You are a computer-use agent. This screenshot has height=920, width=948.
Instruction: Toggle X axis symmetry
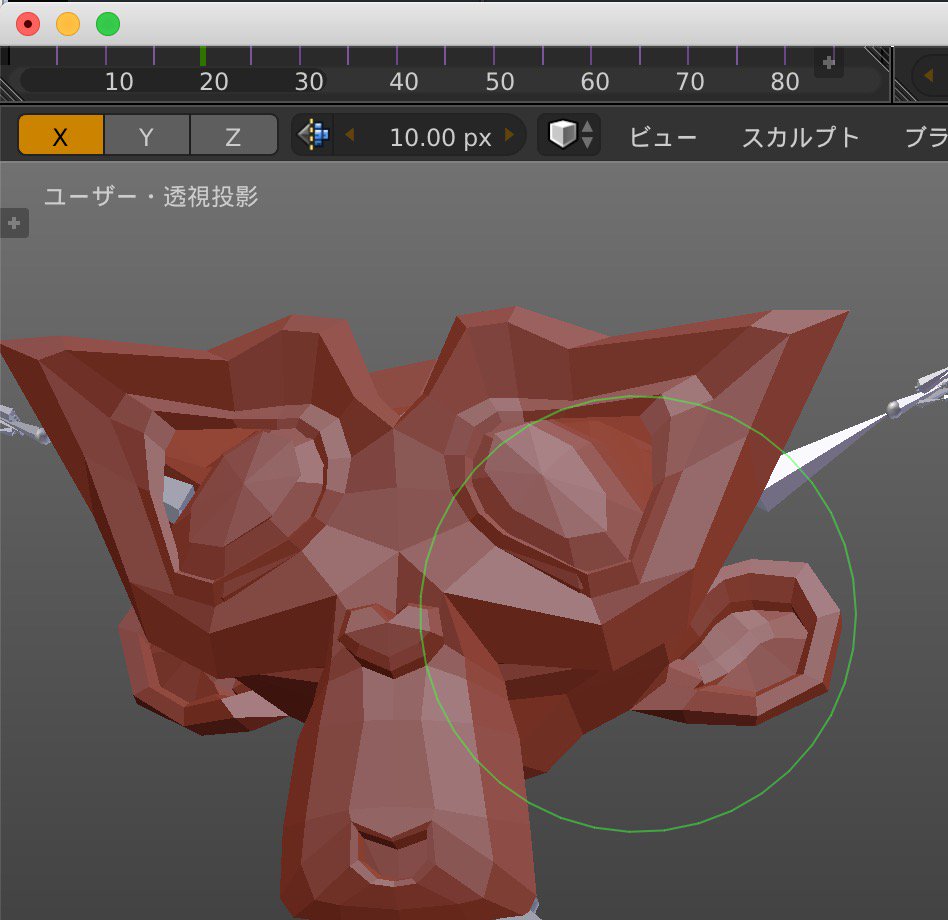[60, 135]
